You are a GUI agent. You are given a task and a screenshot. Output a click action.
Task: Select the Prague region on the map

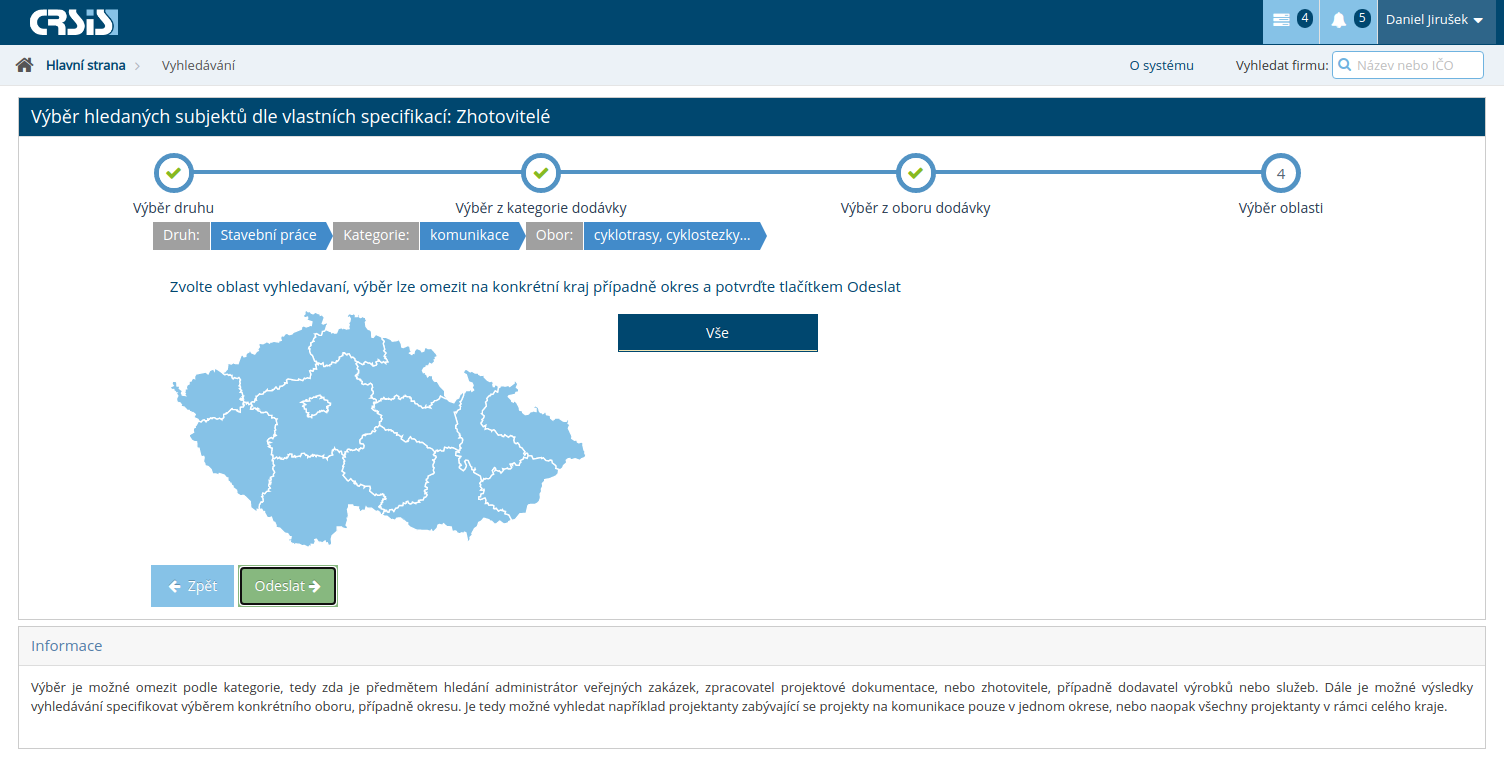click(316, 406)
